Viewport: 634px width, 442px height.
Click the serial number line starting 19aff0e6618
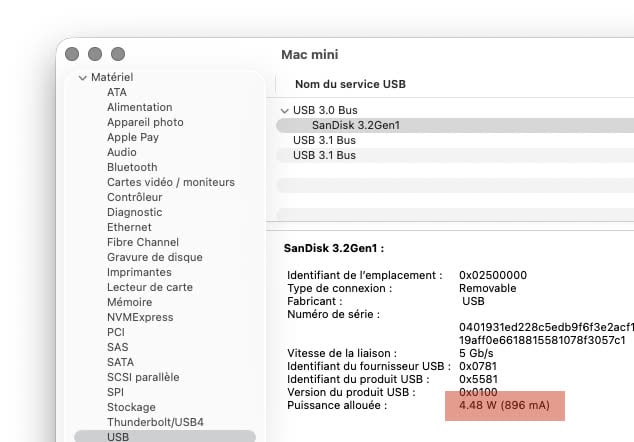542,340
